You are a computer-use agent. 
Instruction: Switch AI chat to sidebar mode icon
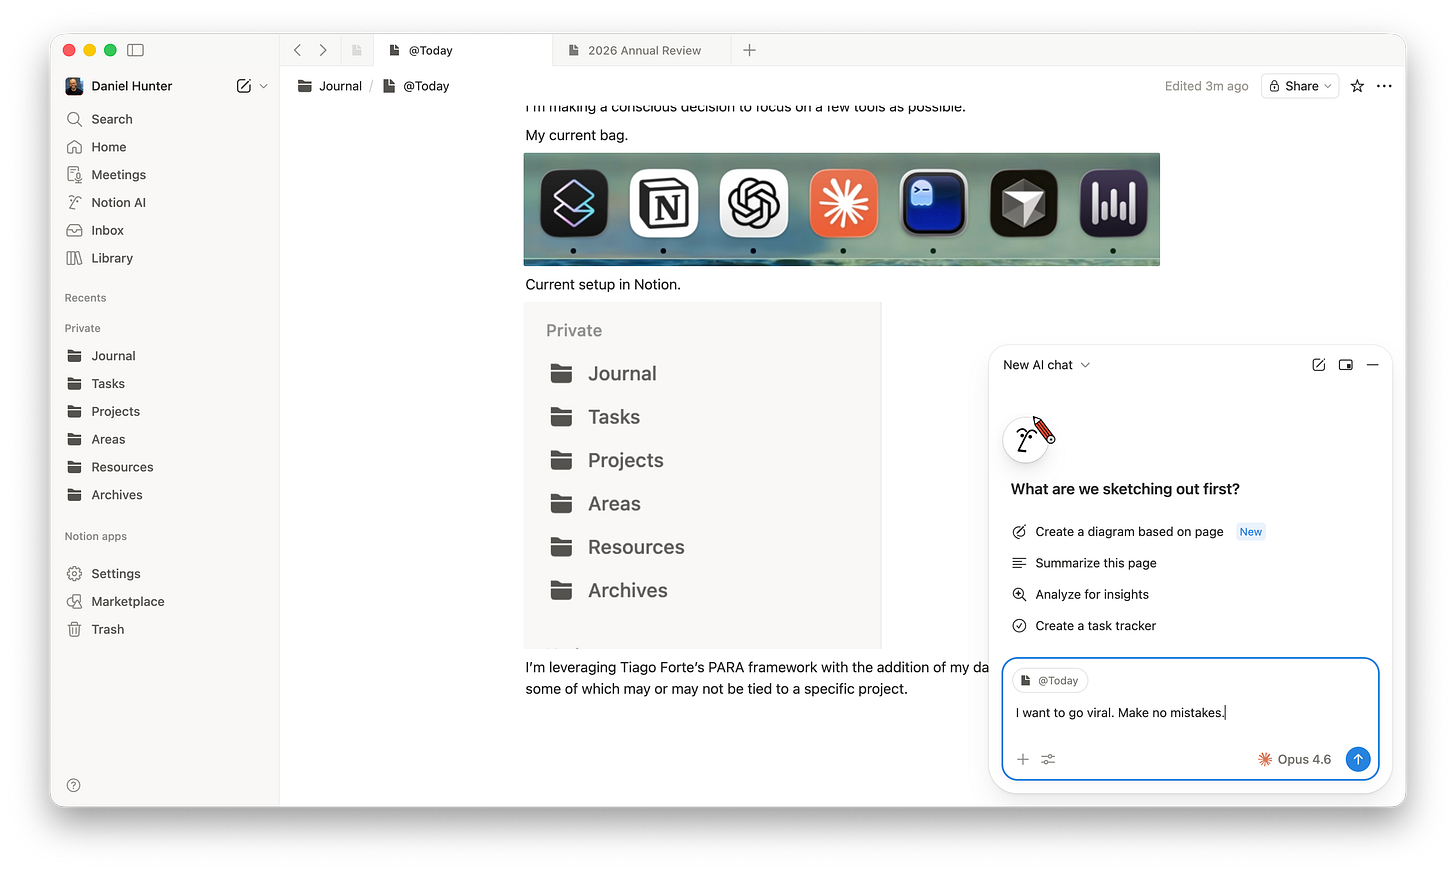coord(1346,365)
